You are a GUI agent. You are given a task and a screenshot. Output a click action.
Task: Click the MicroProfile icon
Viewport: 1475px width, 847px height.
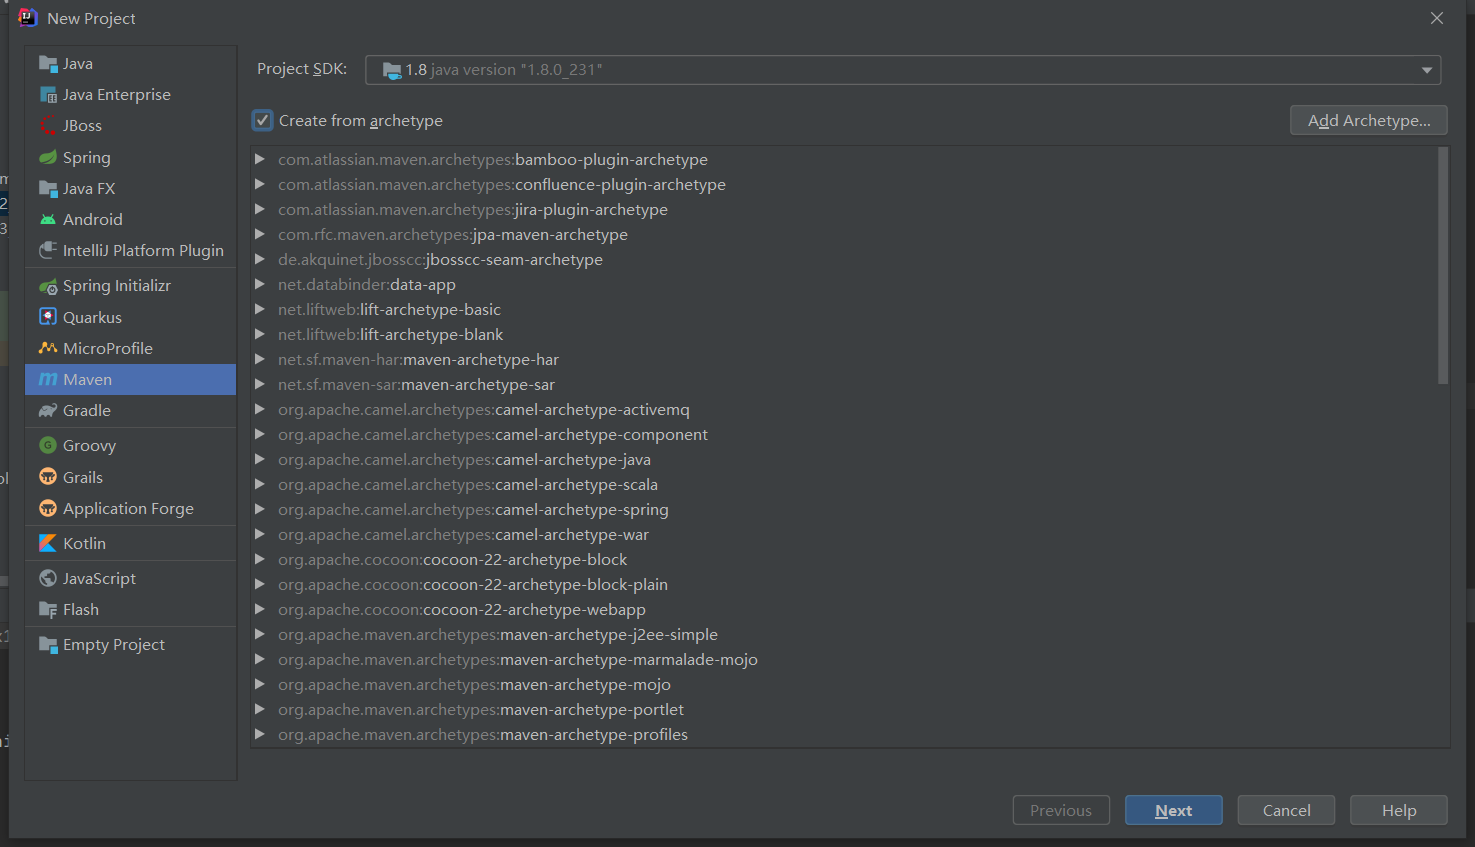click(x=48, y=348)
